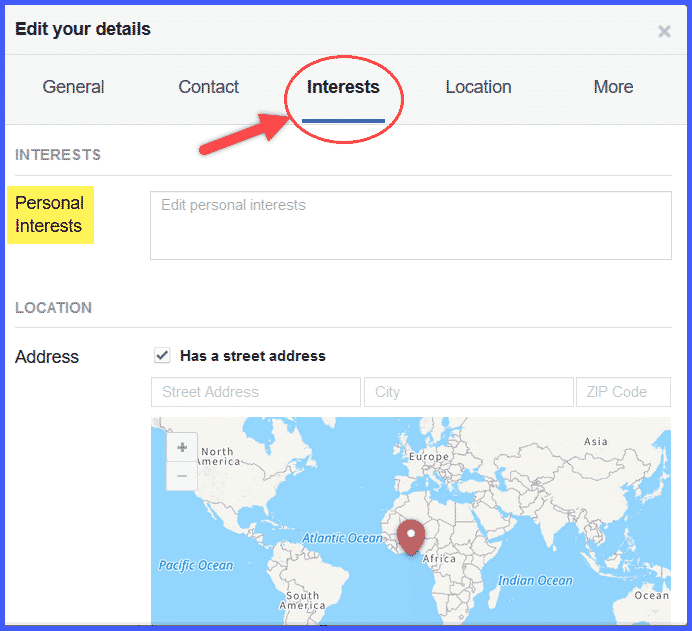
Task: Focus the Street Address field
Action: (255, 392)
